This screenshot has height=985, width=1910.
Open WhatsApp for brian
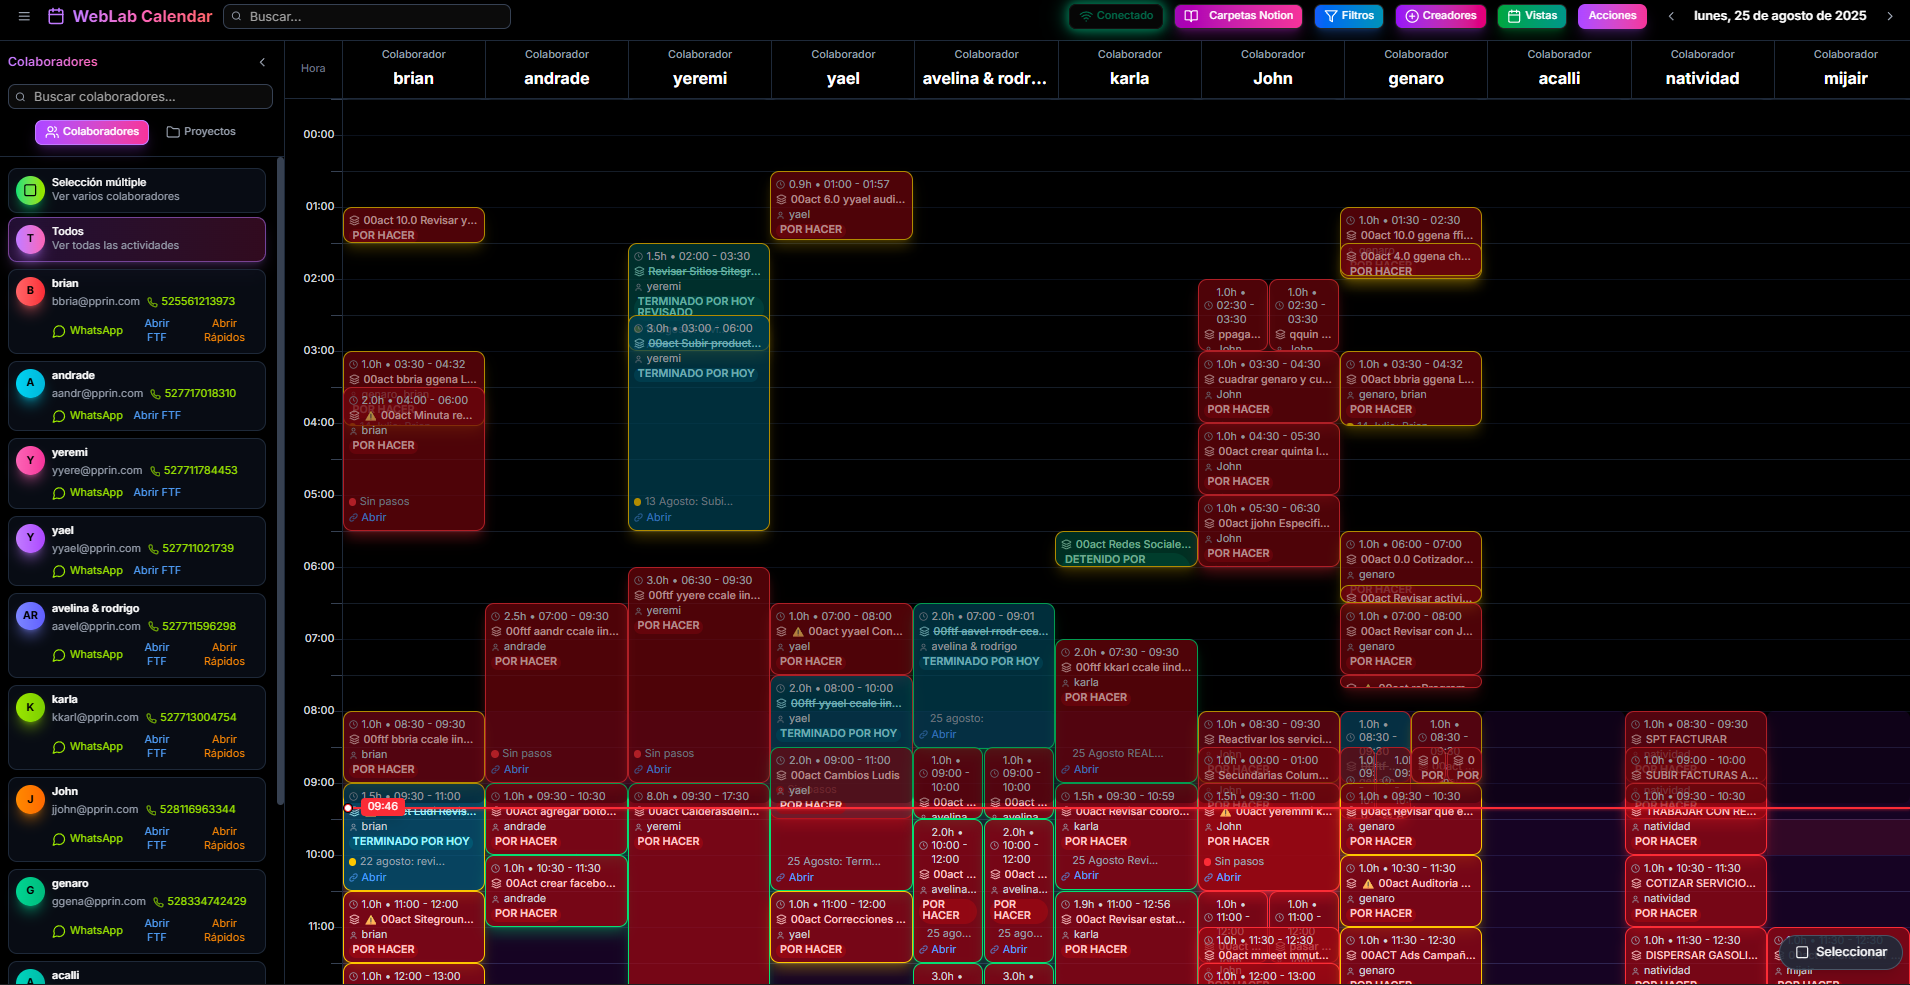pos(88,331)
